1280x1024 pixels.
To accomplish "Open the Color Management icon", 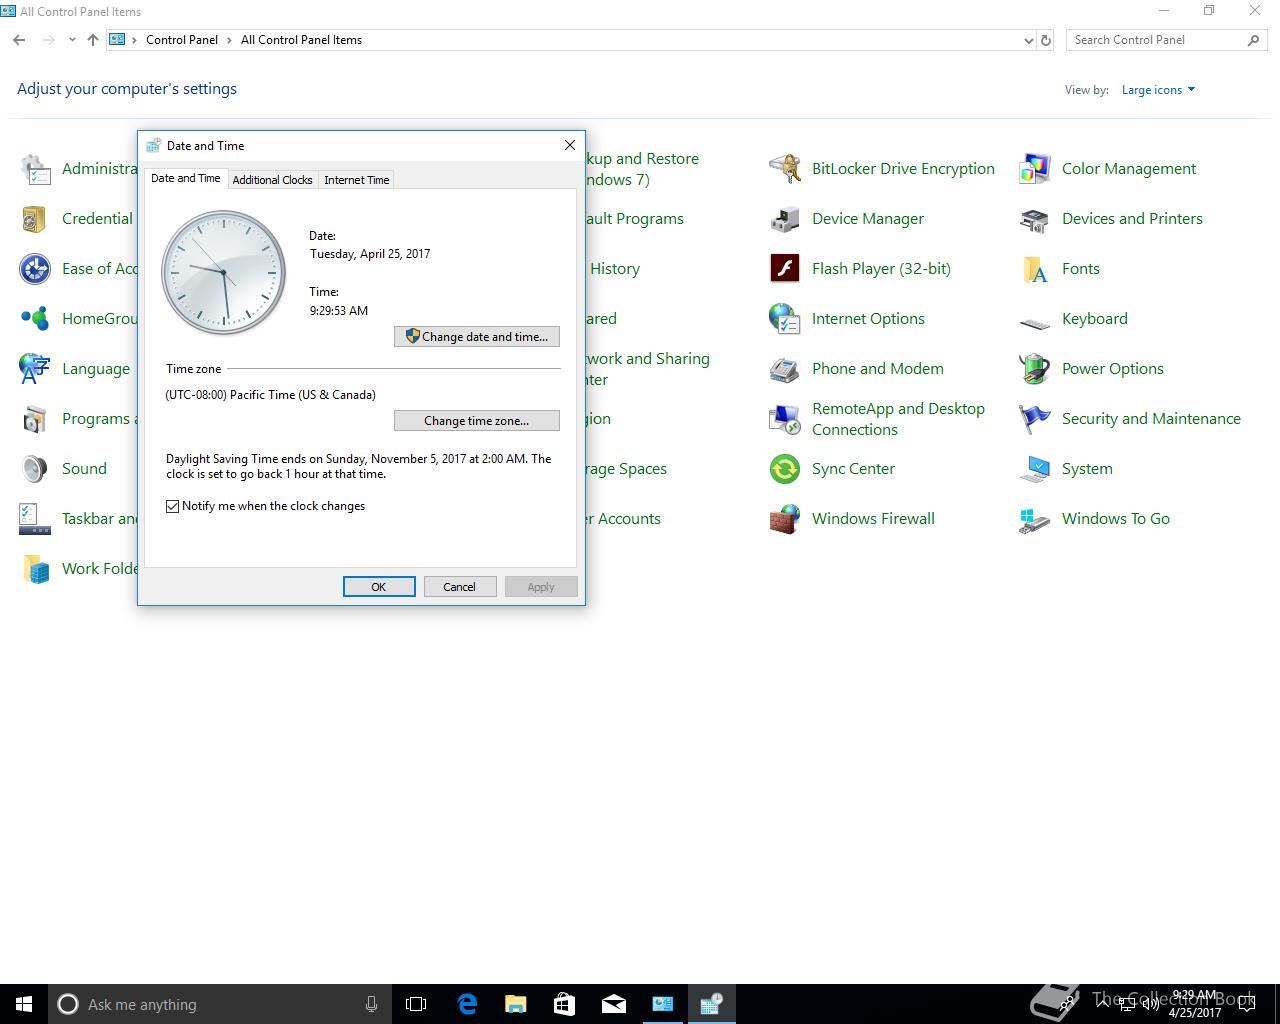I will coord(1035,169).
